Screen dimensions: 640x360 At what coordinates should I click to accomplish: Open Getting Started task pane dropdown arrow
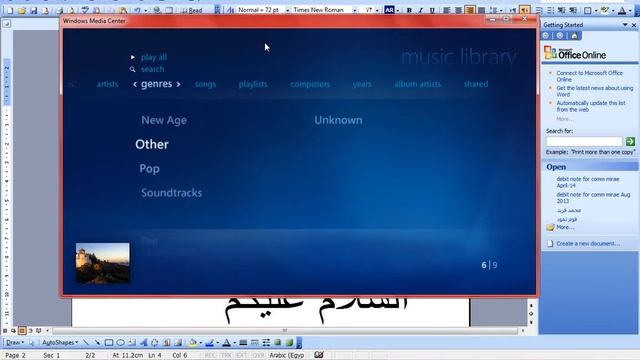click(x=625, y=25)
